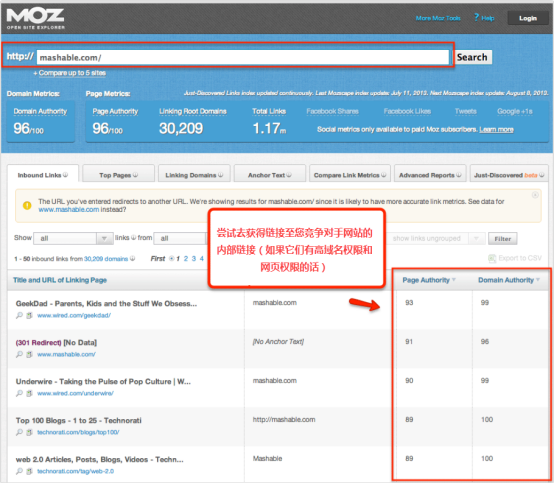554x483 pixels.
Task: Click info icon on Compare Link Metrics tab
Action: [x=383, y=175]
